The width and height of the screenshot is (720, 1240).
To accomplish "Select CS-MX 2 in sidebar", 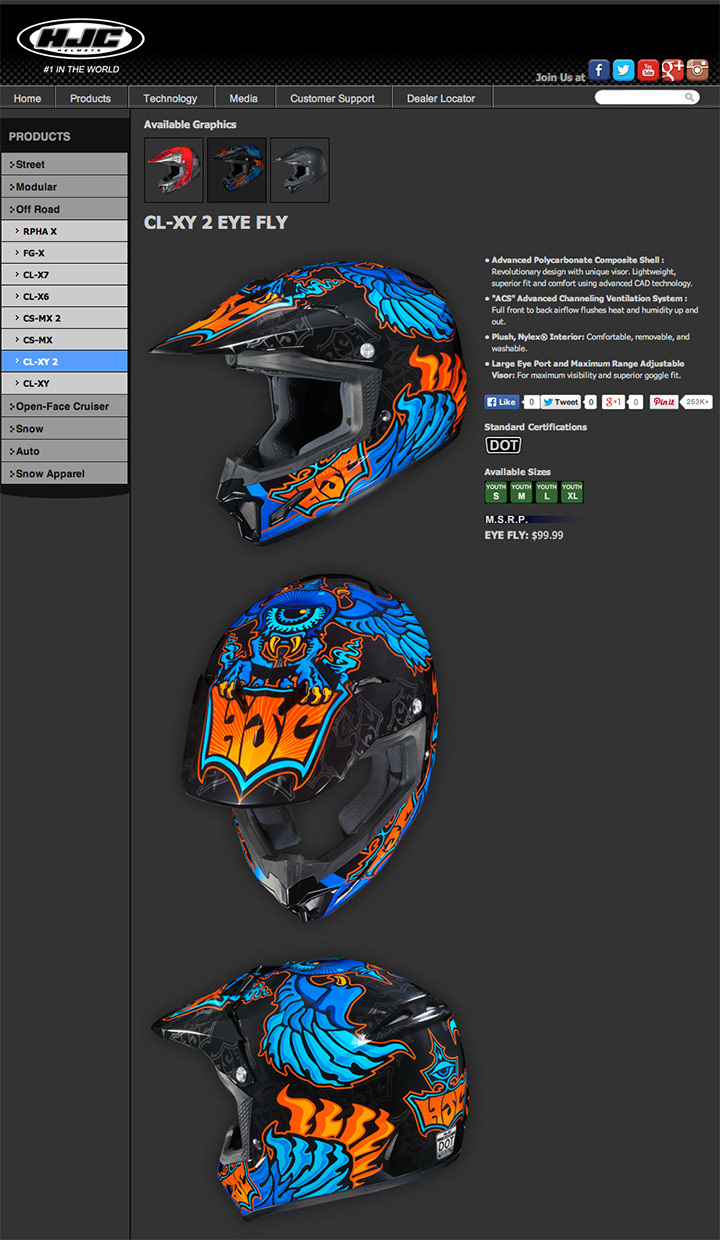I will point(64,318).
